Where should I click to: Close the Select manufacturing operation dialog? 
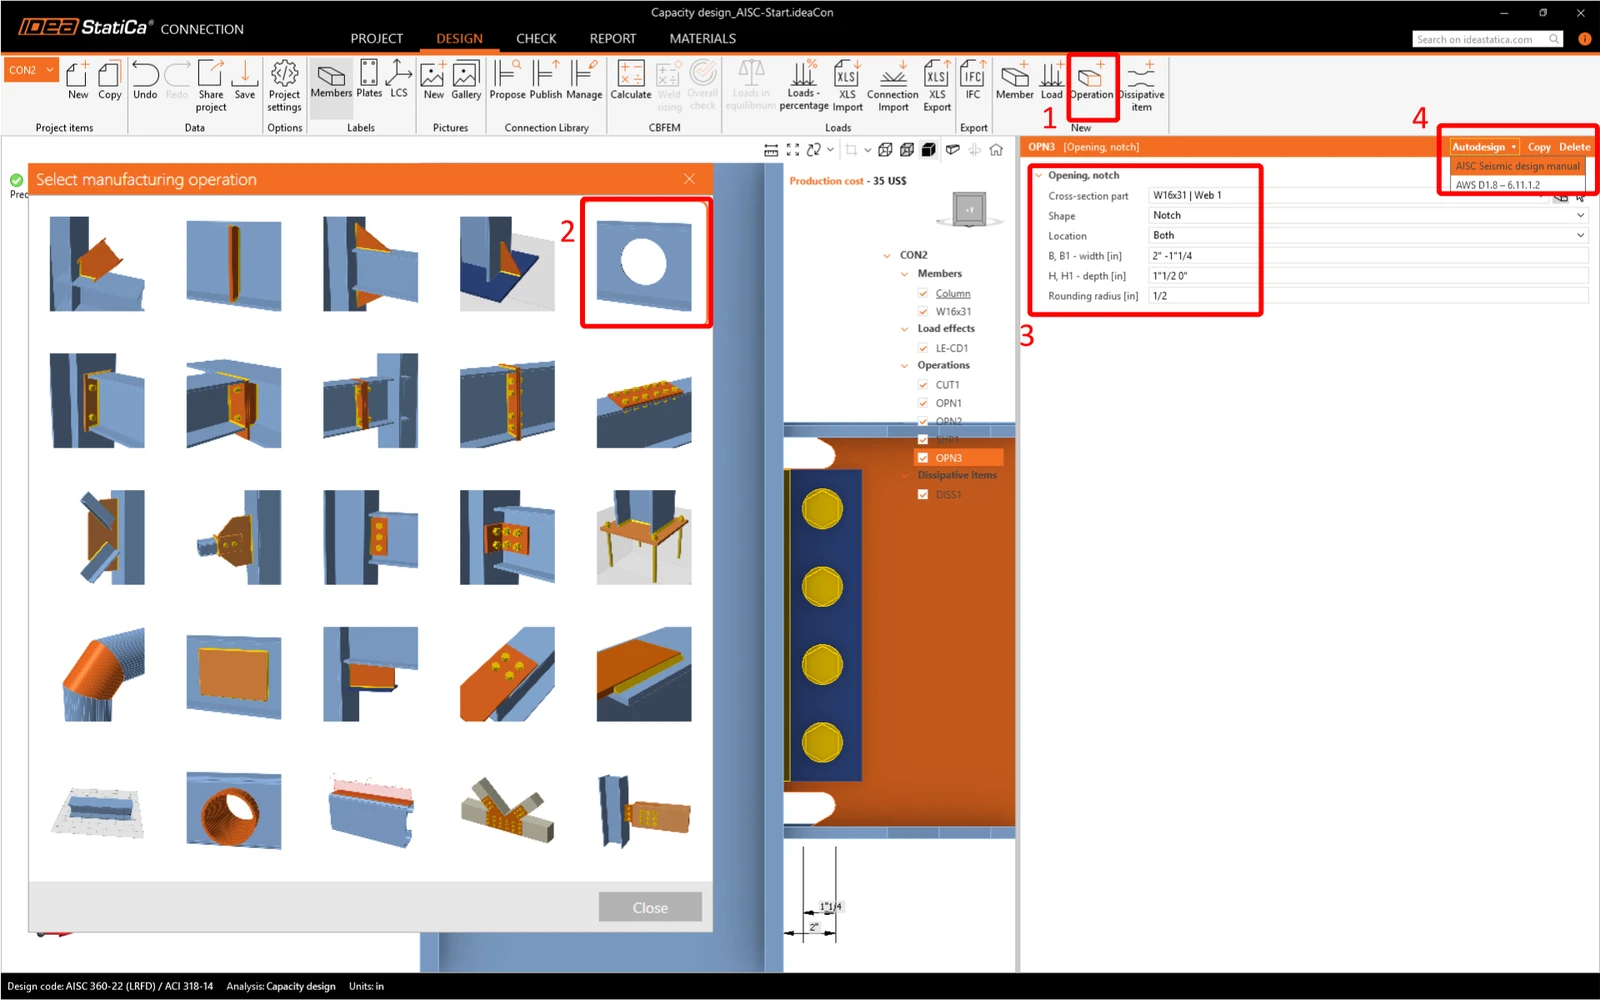point(689,179)
